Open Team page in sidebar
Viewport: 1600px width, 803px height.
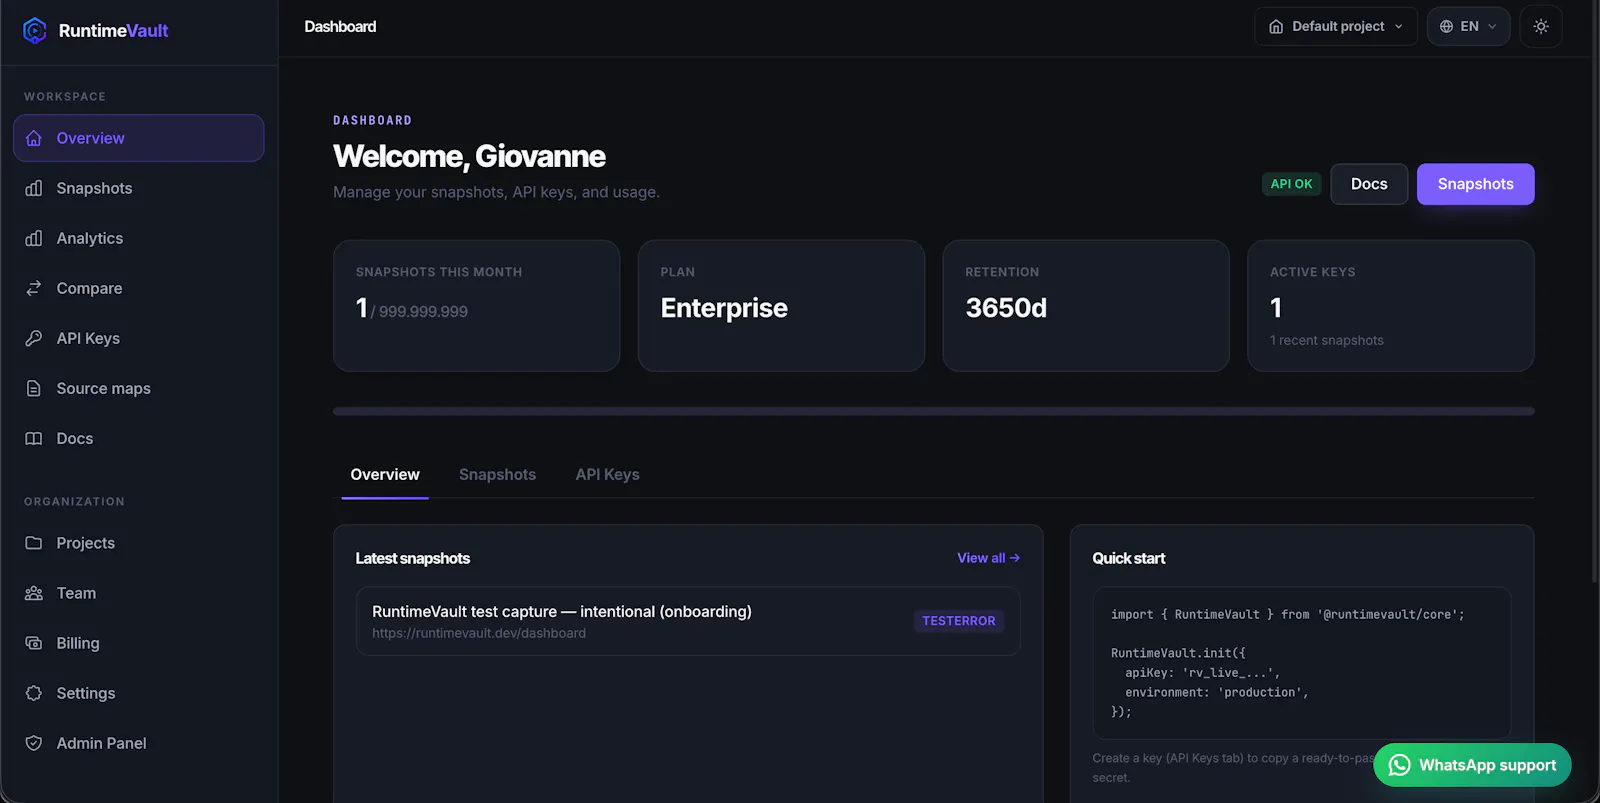139,593
